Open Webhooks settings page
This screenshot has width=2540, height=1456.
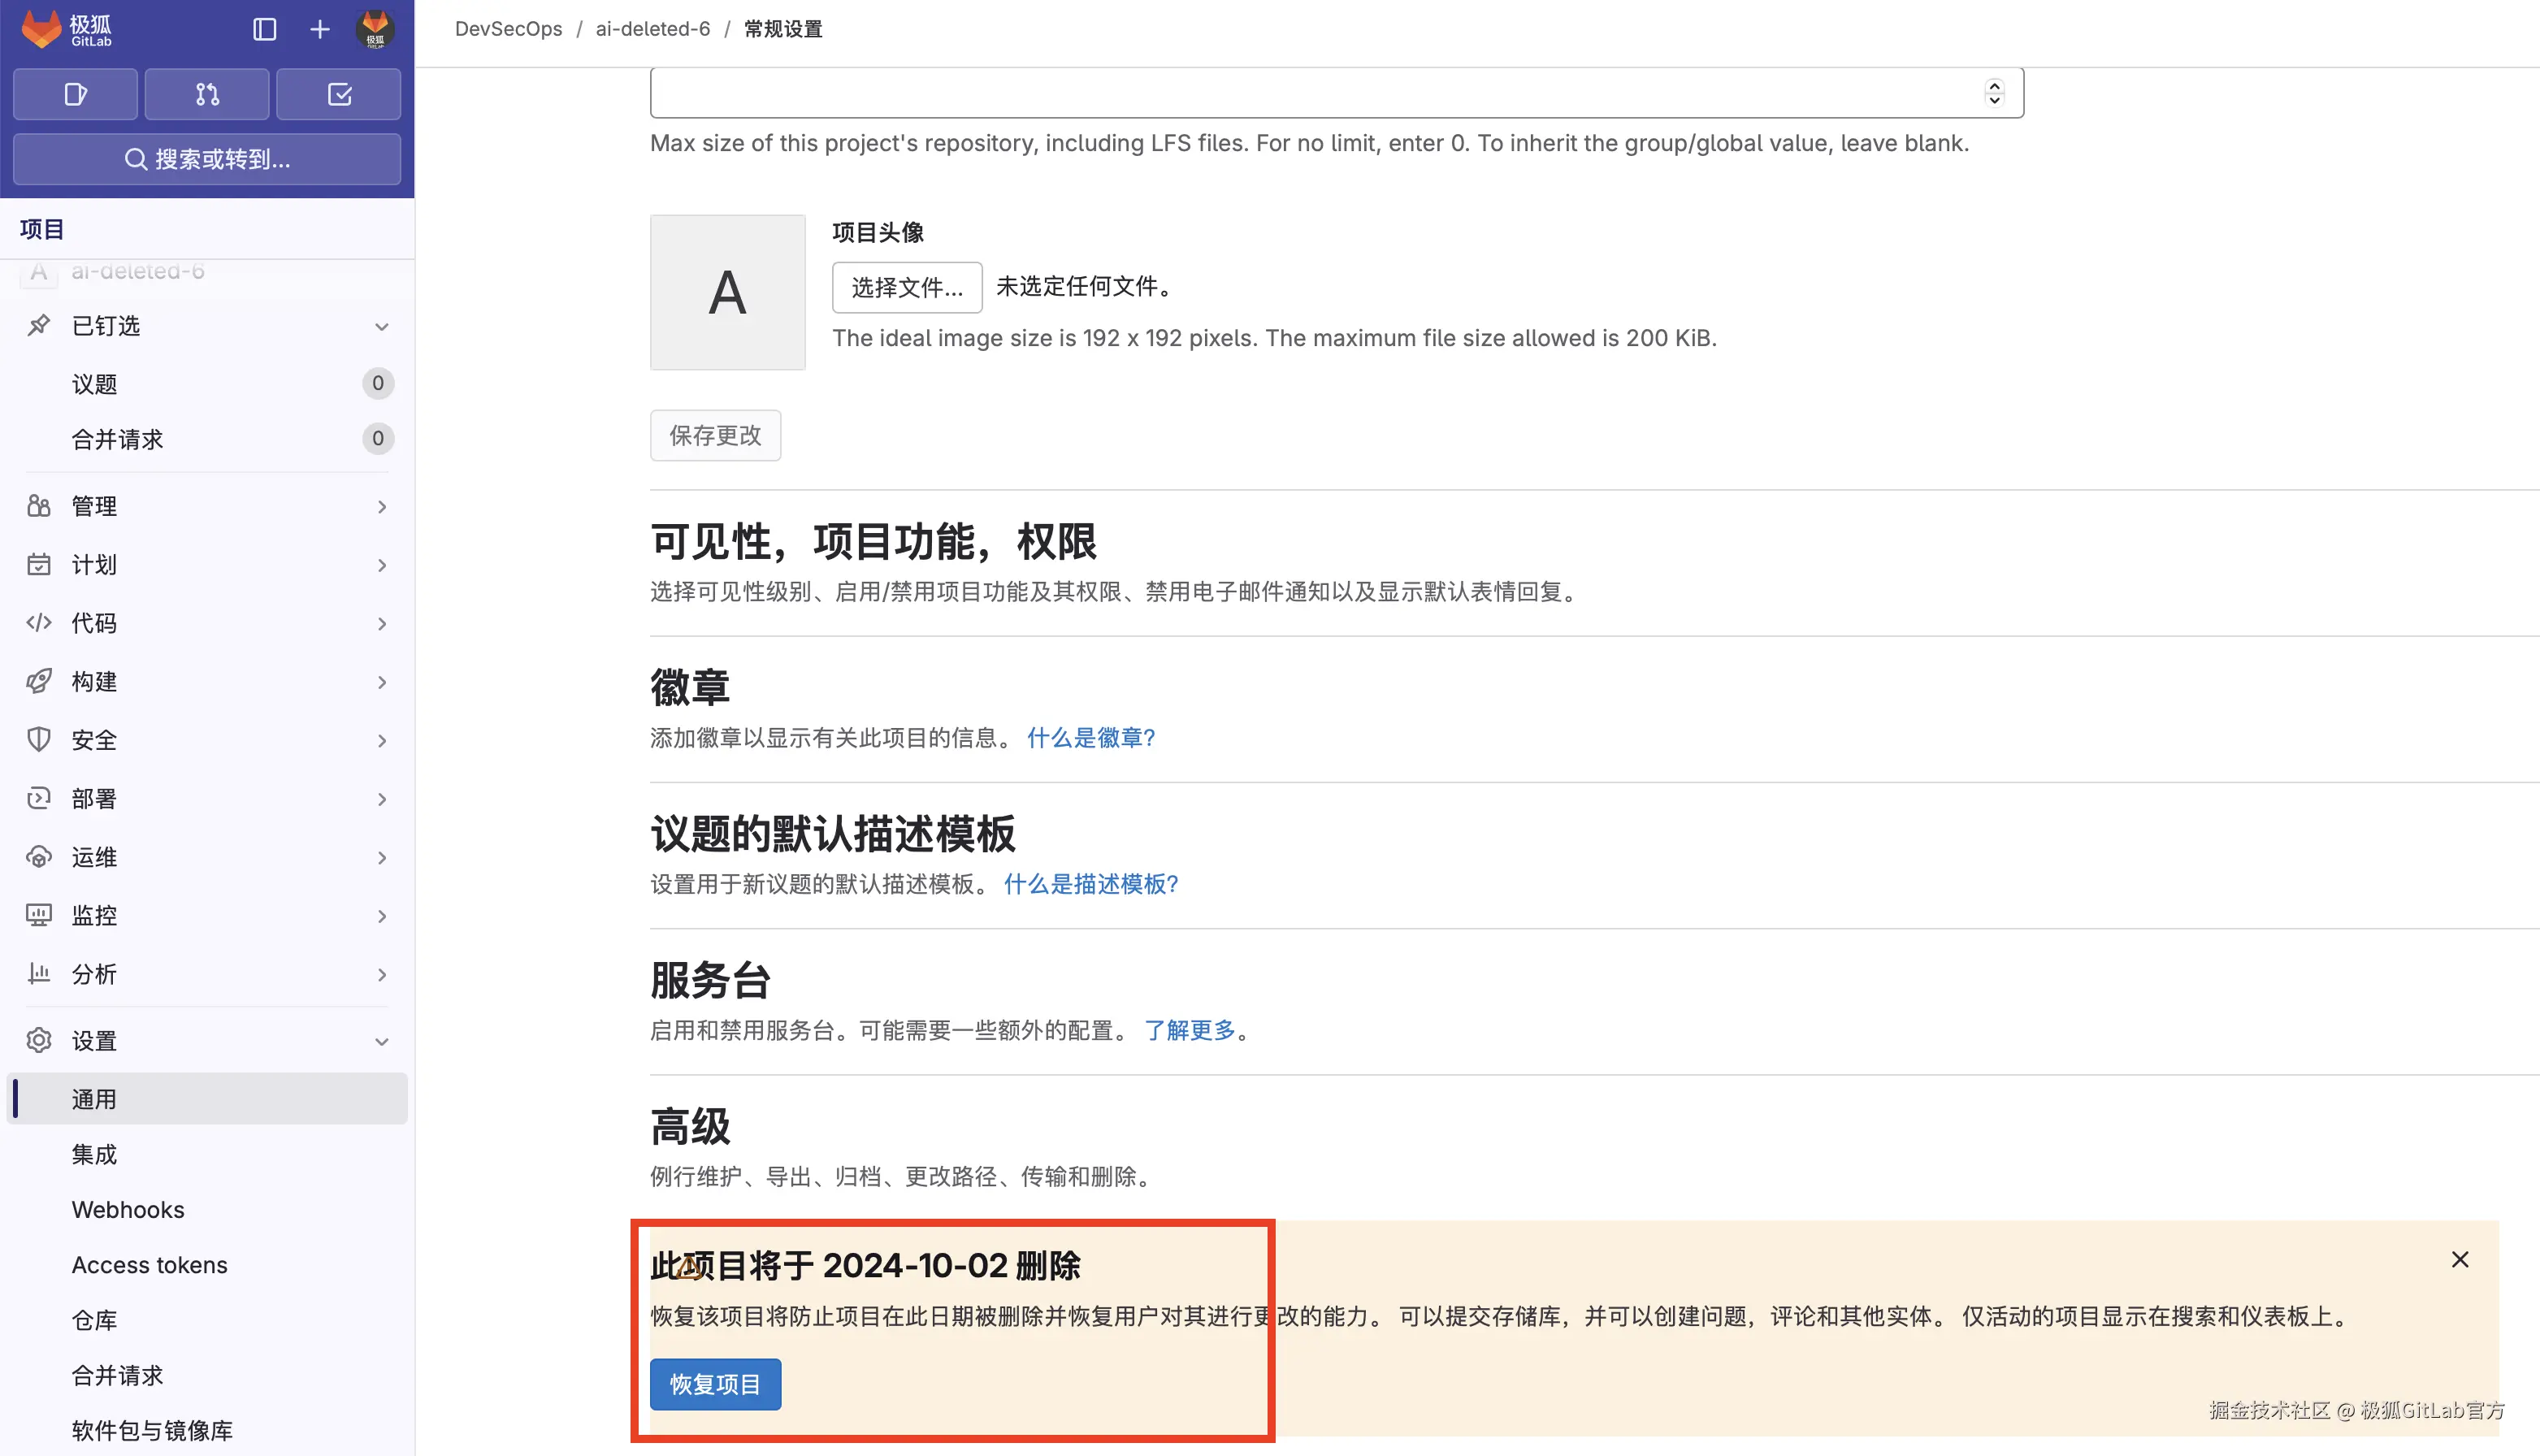(128, 1209)
